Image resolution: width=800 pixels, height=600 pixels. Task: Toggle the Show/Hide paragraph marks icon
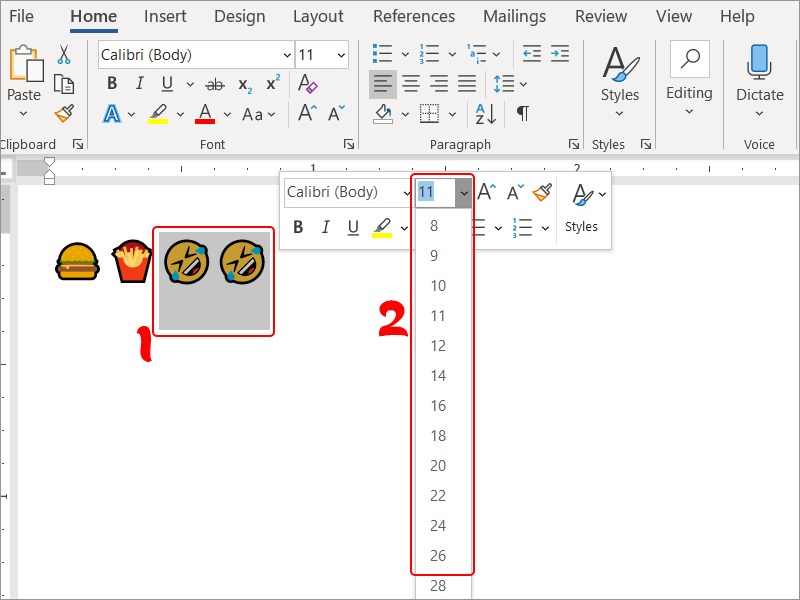[522, 112]
